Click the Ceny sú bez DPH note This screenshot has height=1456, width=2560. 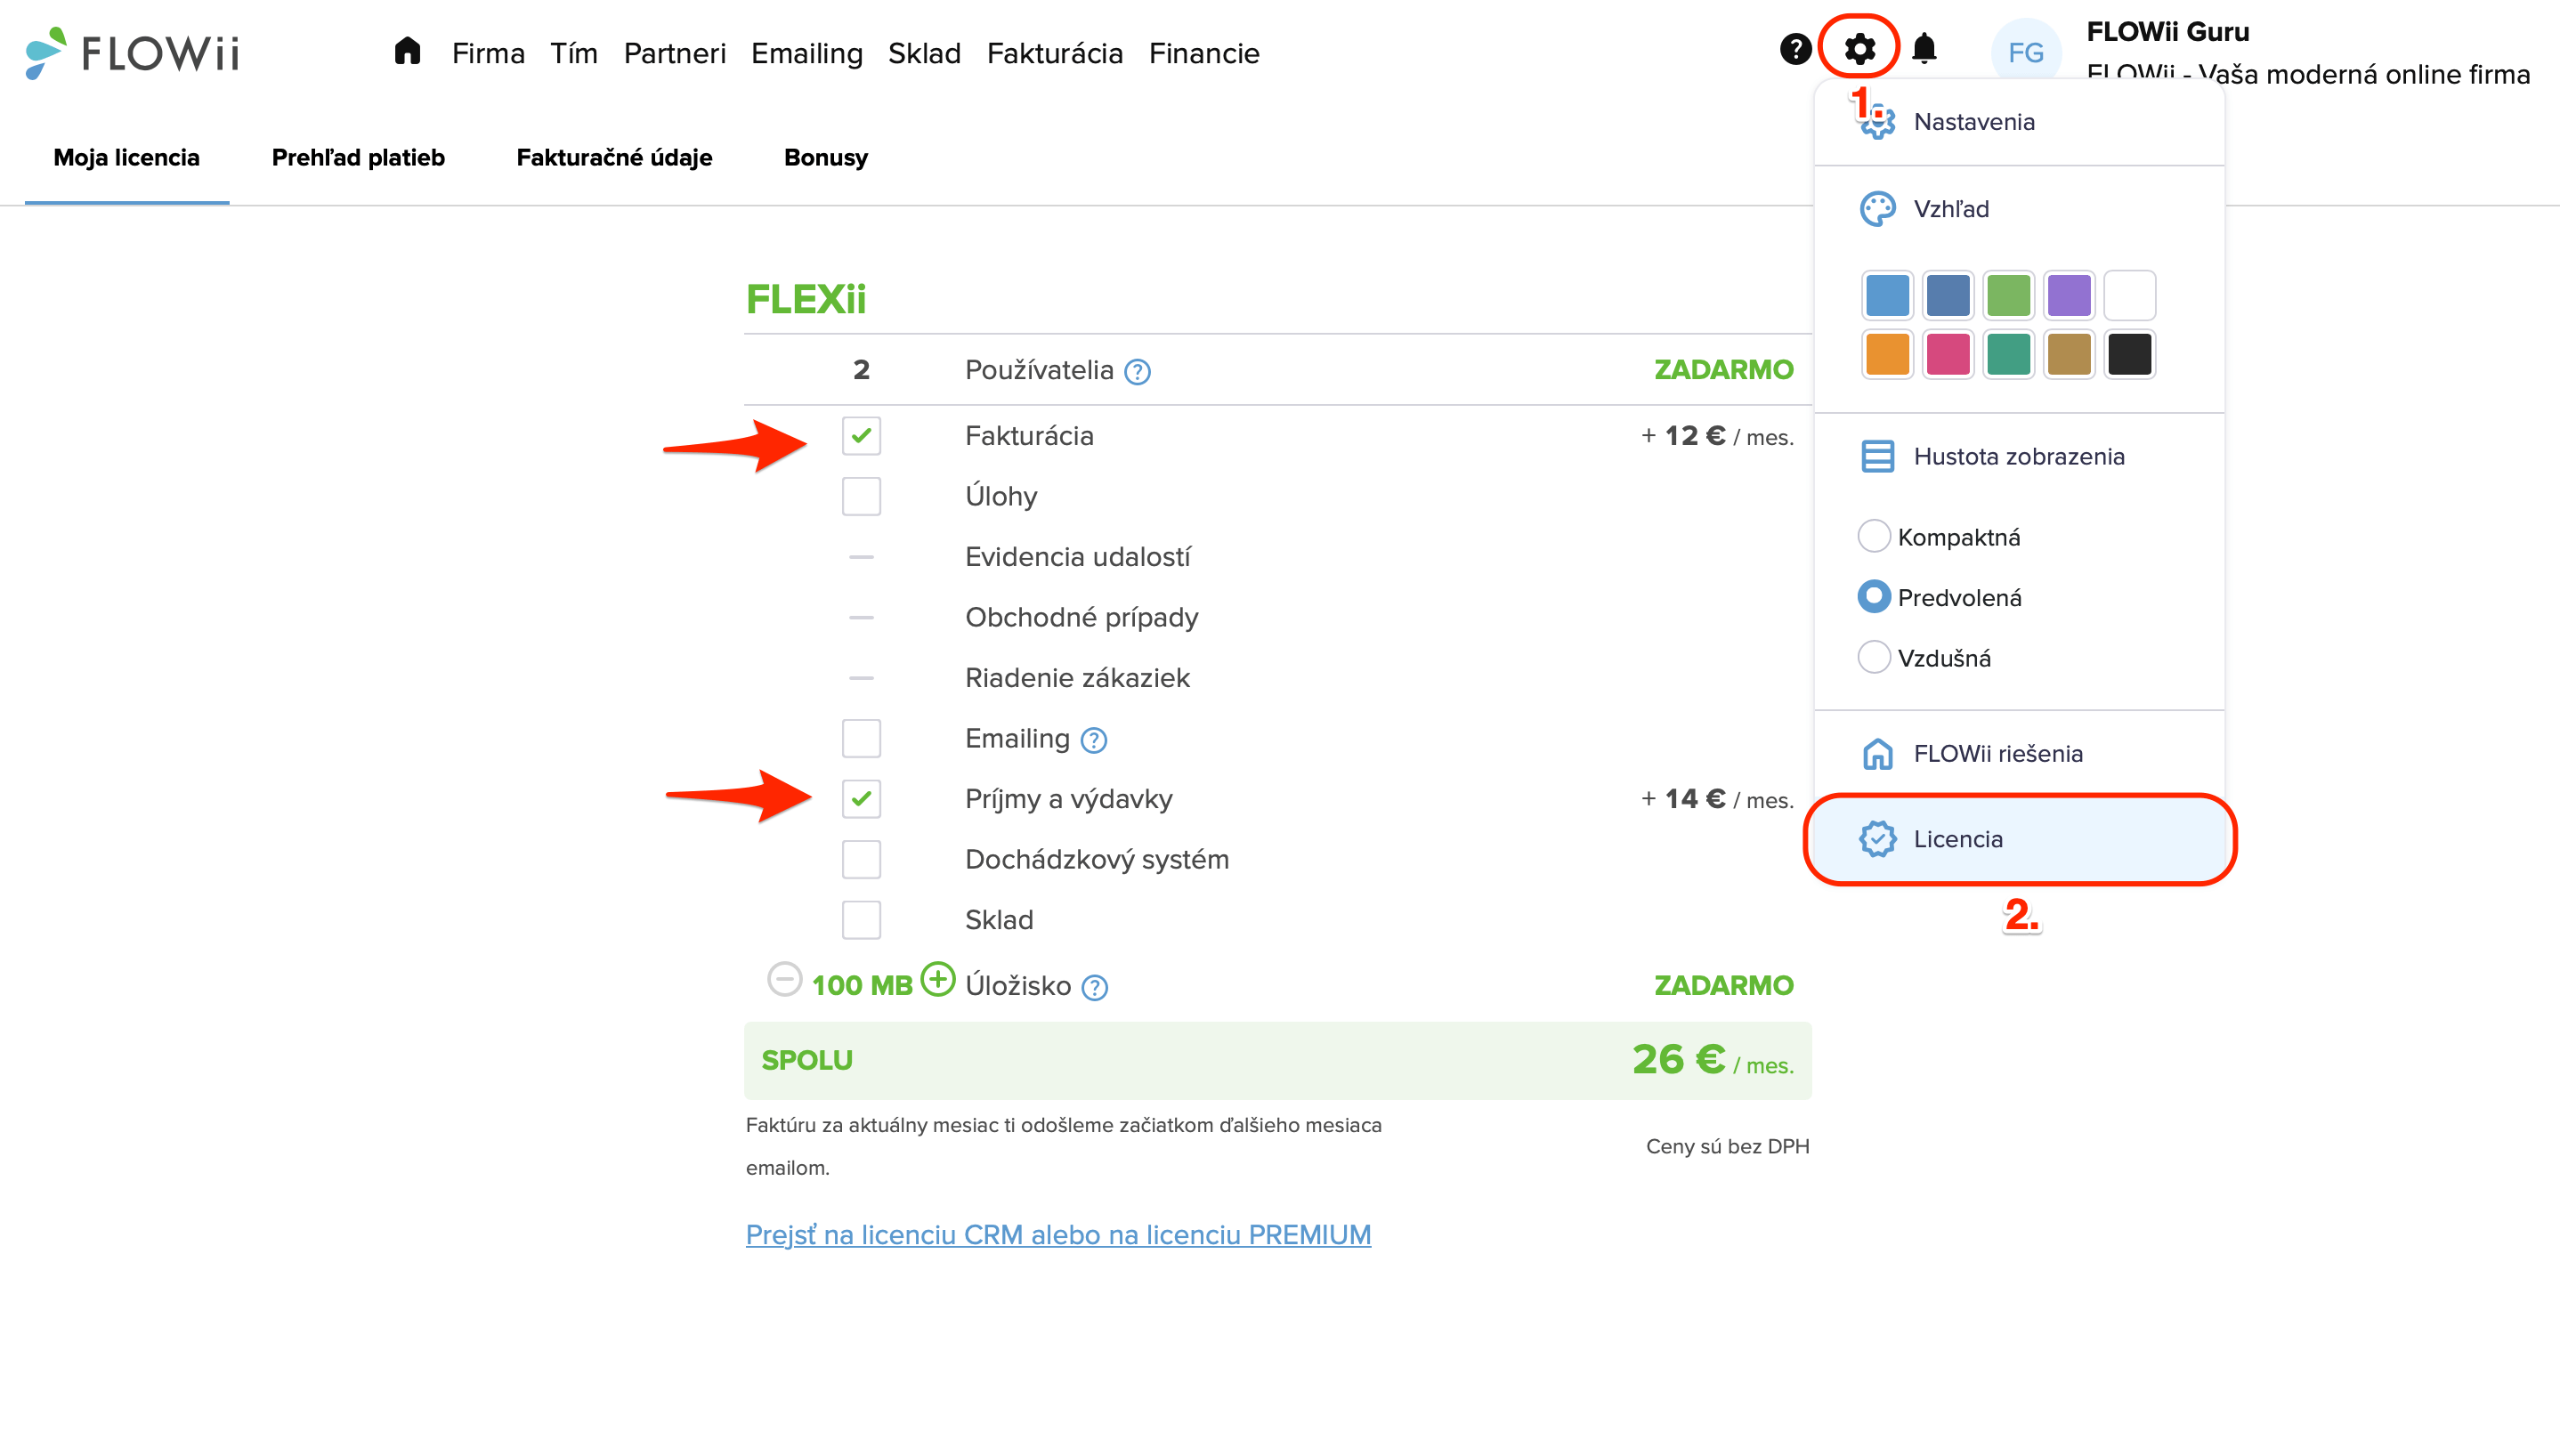point(1728,1146)
